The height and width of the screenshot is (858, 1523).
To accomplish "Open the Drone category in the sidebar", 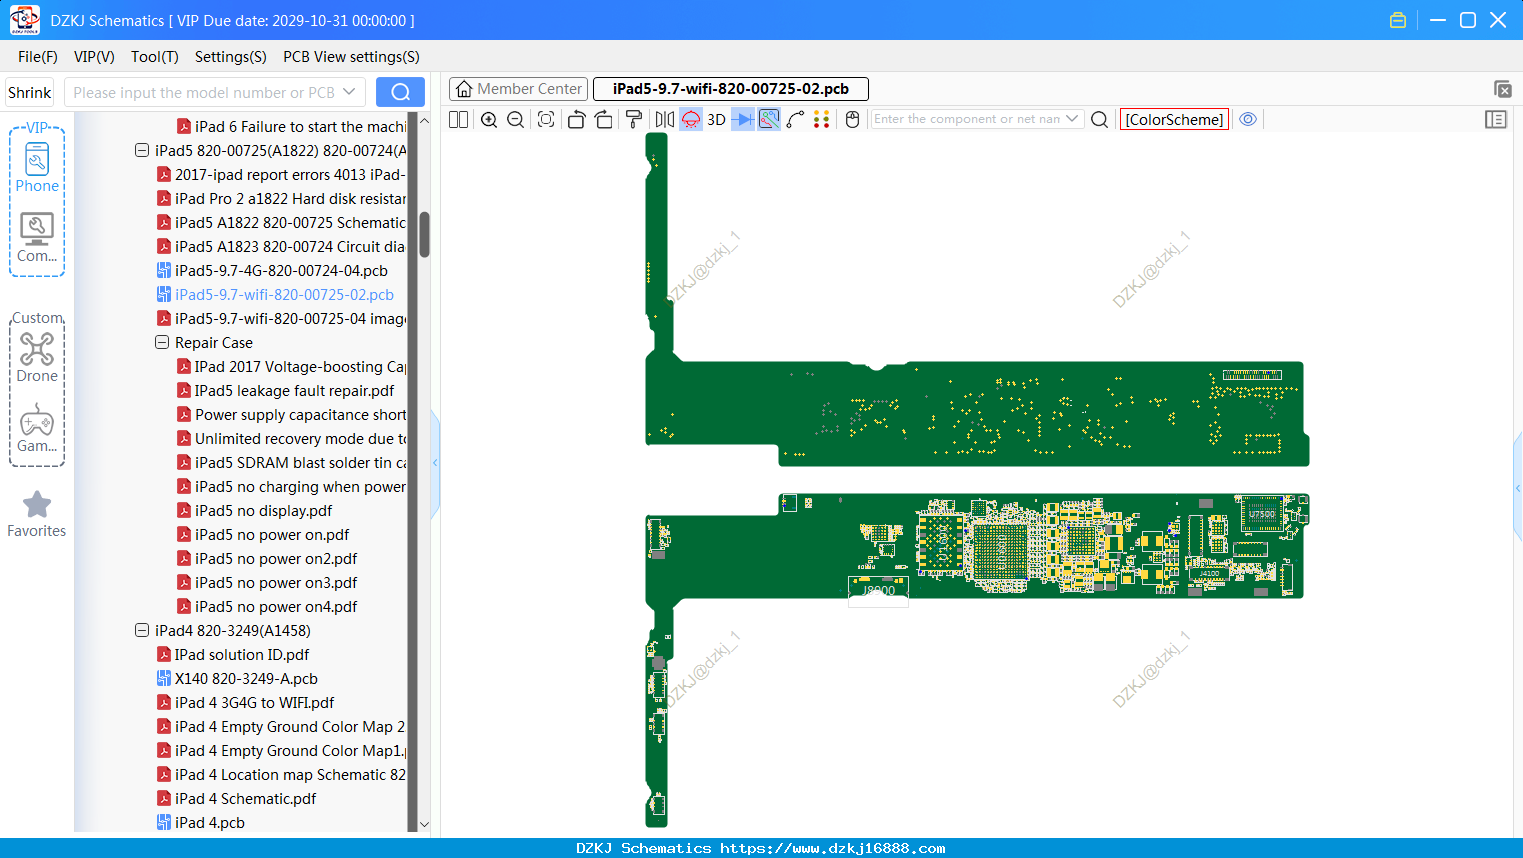I will click(37, 357).
